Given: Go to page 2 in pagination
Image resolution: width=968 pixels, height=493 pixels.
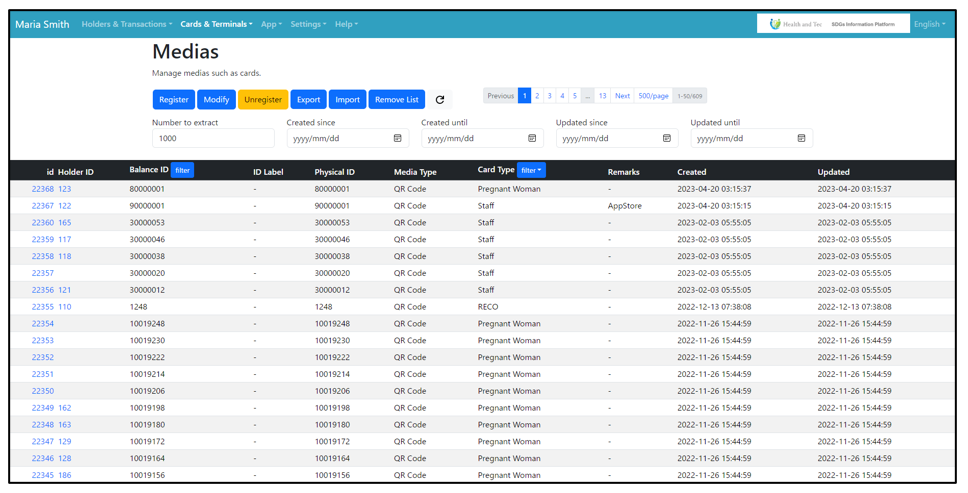Looking at the screenshot, I should [537, 96].
